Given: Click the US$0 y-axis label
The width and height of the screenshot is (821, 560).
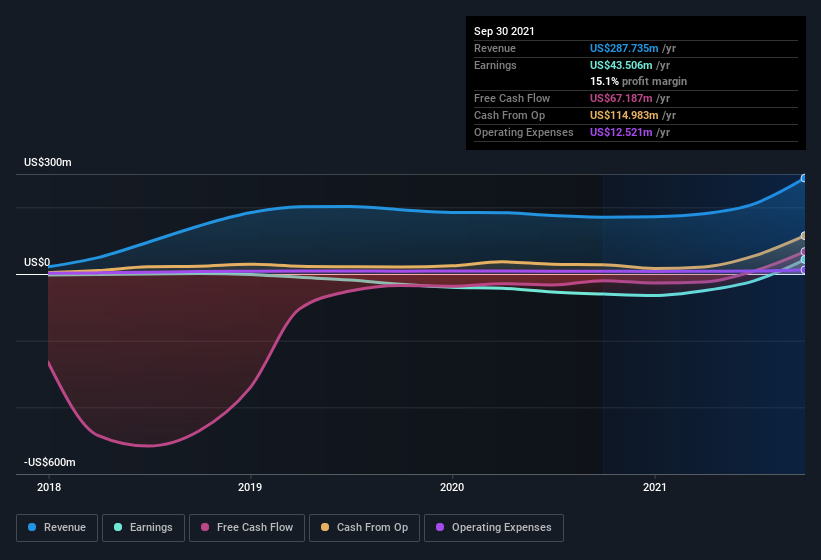Looking at the screenshot, I should (x=37, y=262).
